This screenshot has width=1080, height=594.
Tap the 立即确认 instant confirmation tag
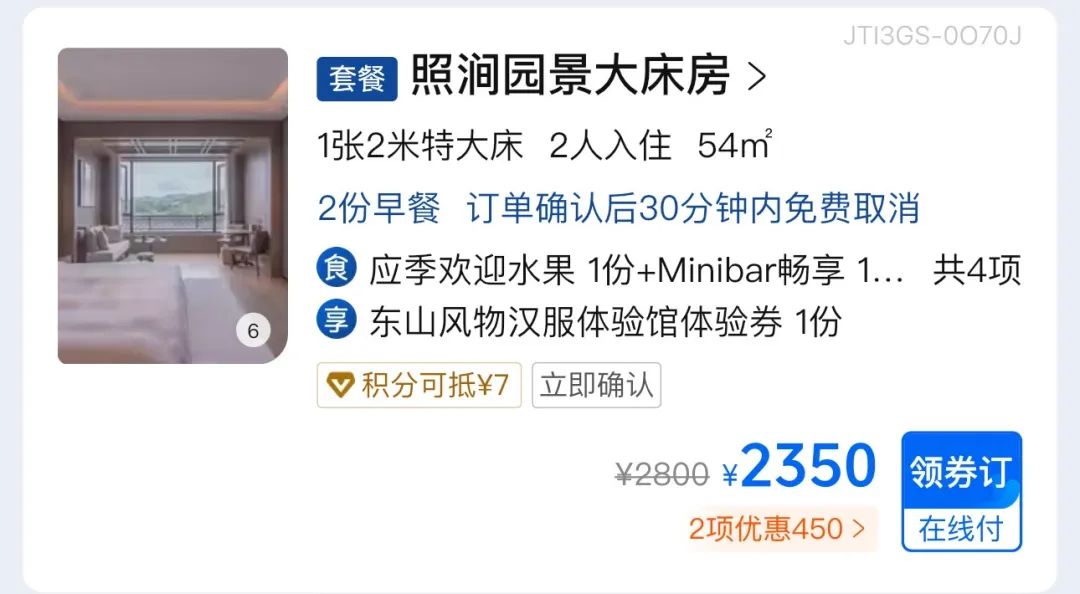(596, 385)
